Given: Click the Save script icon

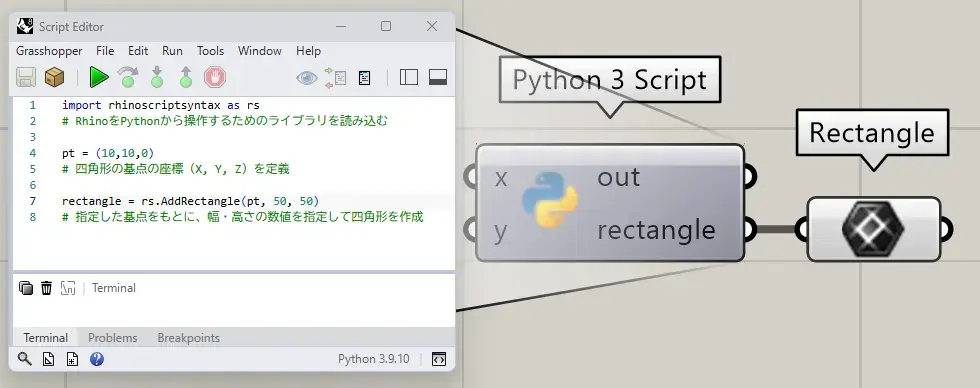Looking at the screenshot, I should click(26, 77).
